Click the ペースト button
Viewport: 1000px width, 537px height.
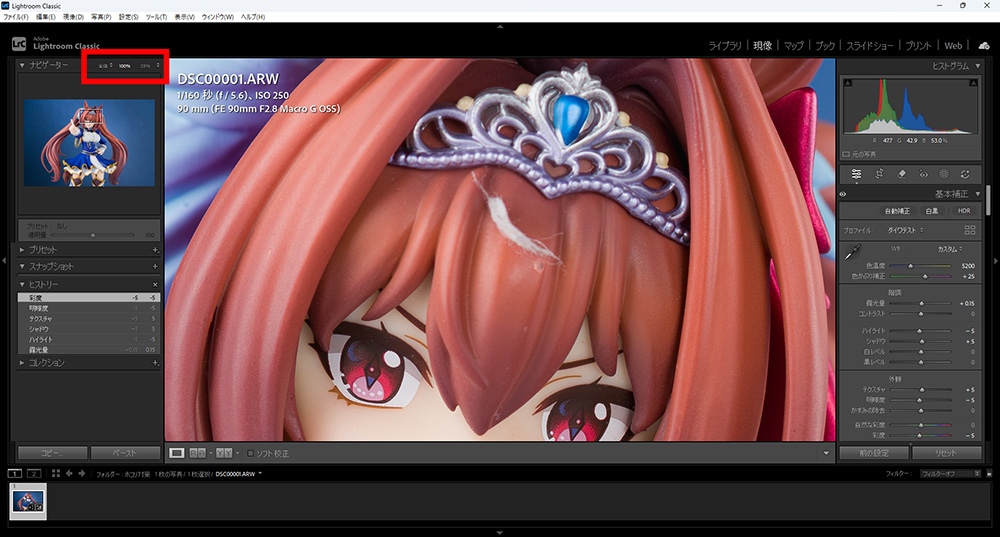pos(125,453)
